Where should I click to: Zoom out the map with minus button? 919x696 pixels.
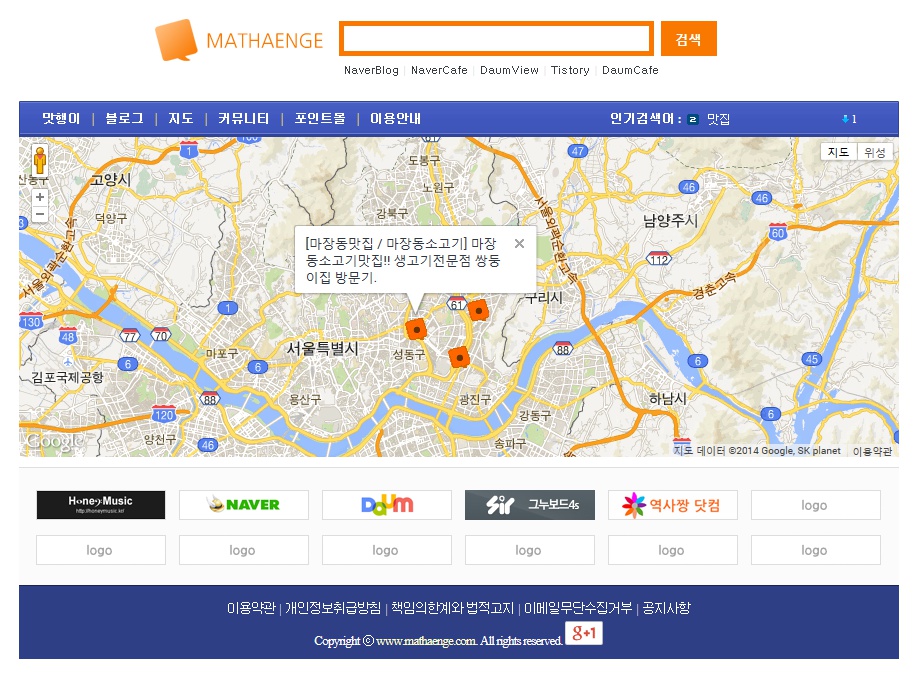click(40, 215)
